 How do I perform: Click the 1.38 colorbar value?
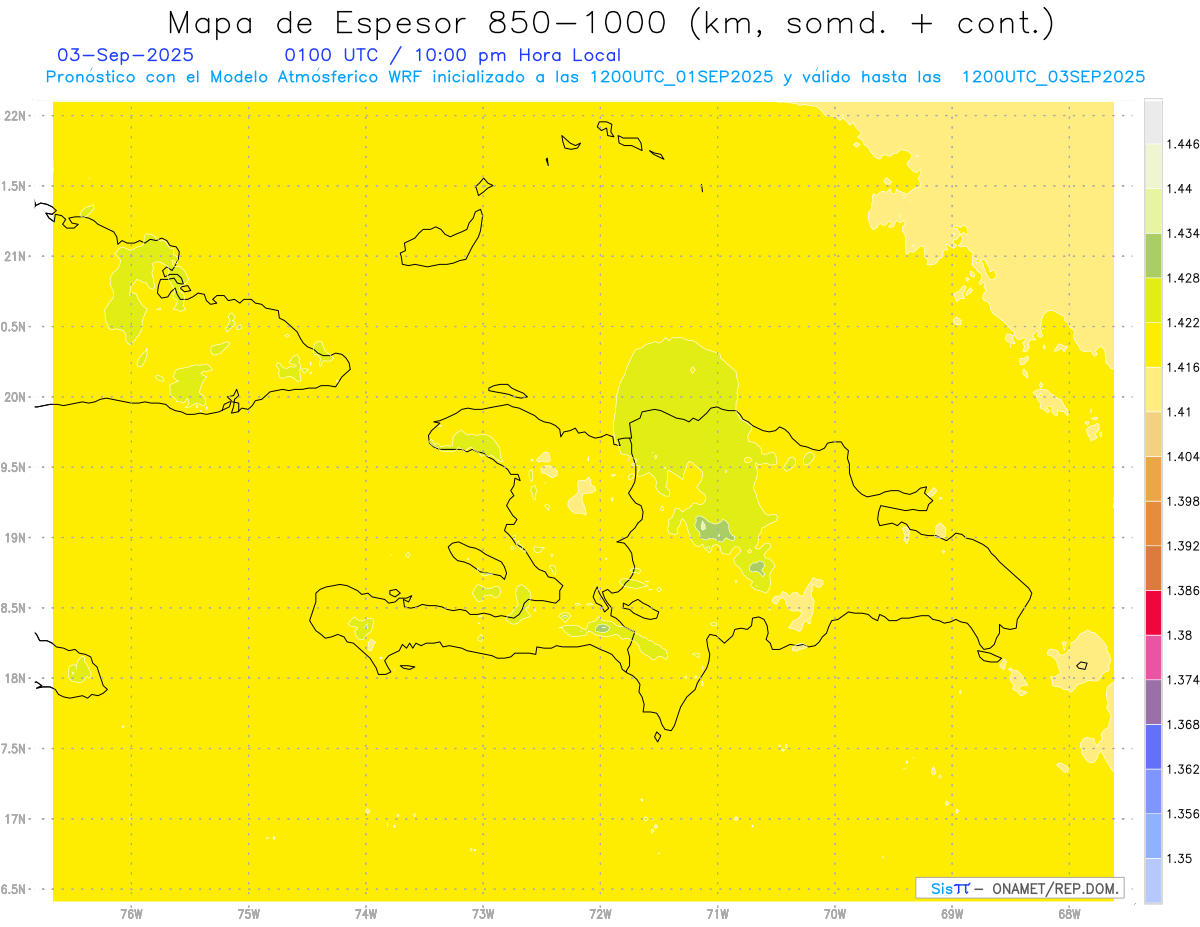tap(1180, 635)
